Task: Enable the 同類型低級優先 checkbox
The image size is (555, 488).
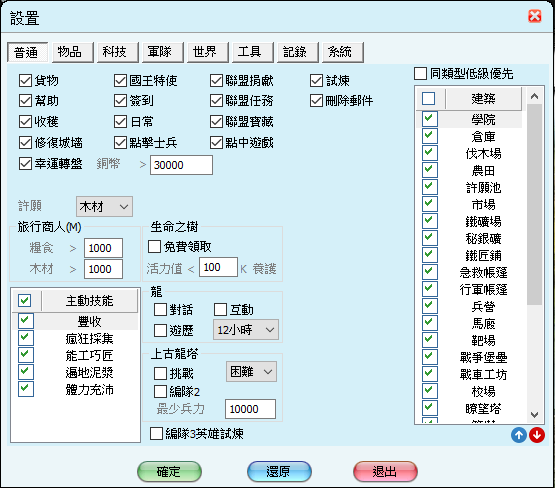Action: click(420, 74)
